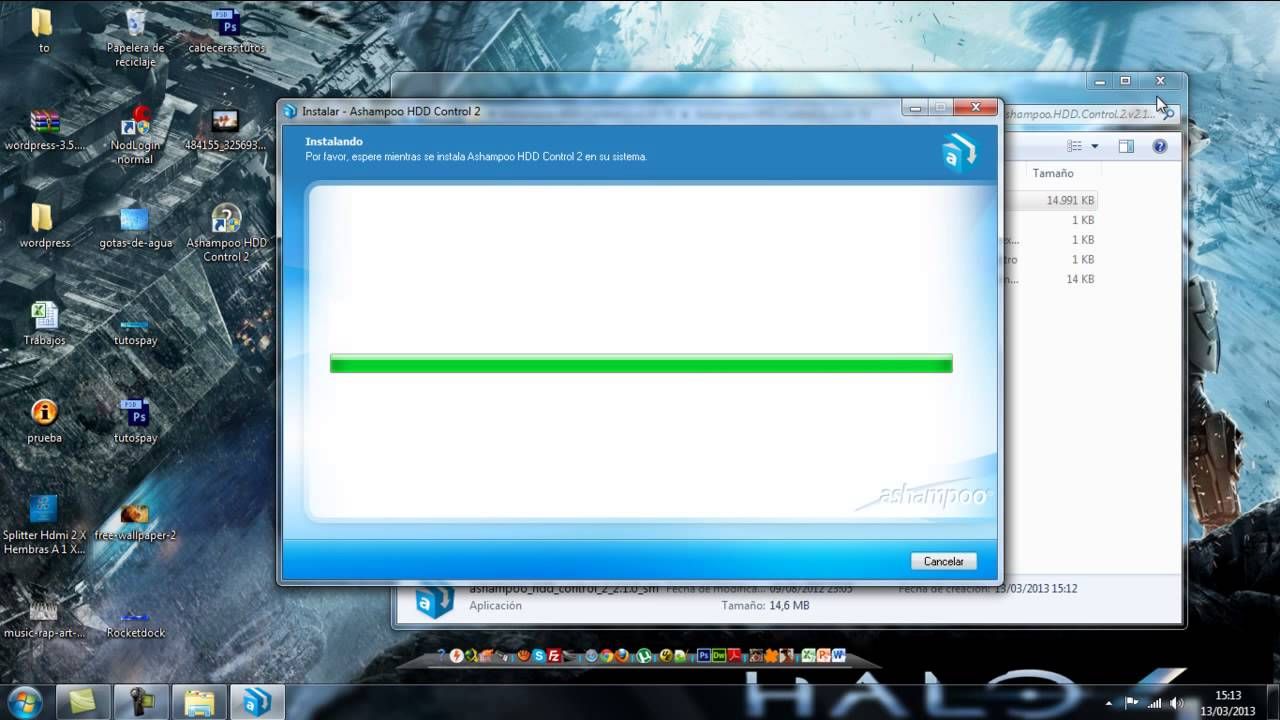Click the application icon in Explorer details pane

[x=435, y=600]
